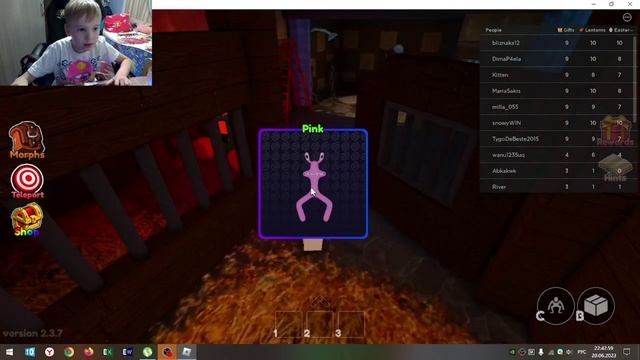Click the network tray icon
Viewport: 640px width, 360px height.
(x=551, y=351)
